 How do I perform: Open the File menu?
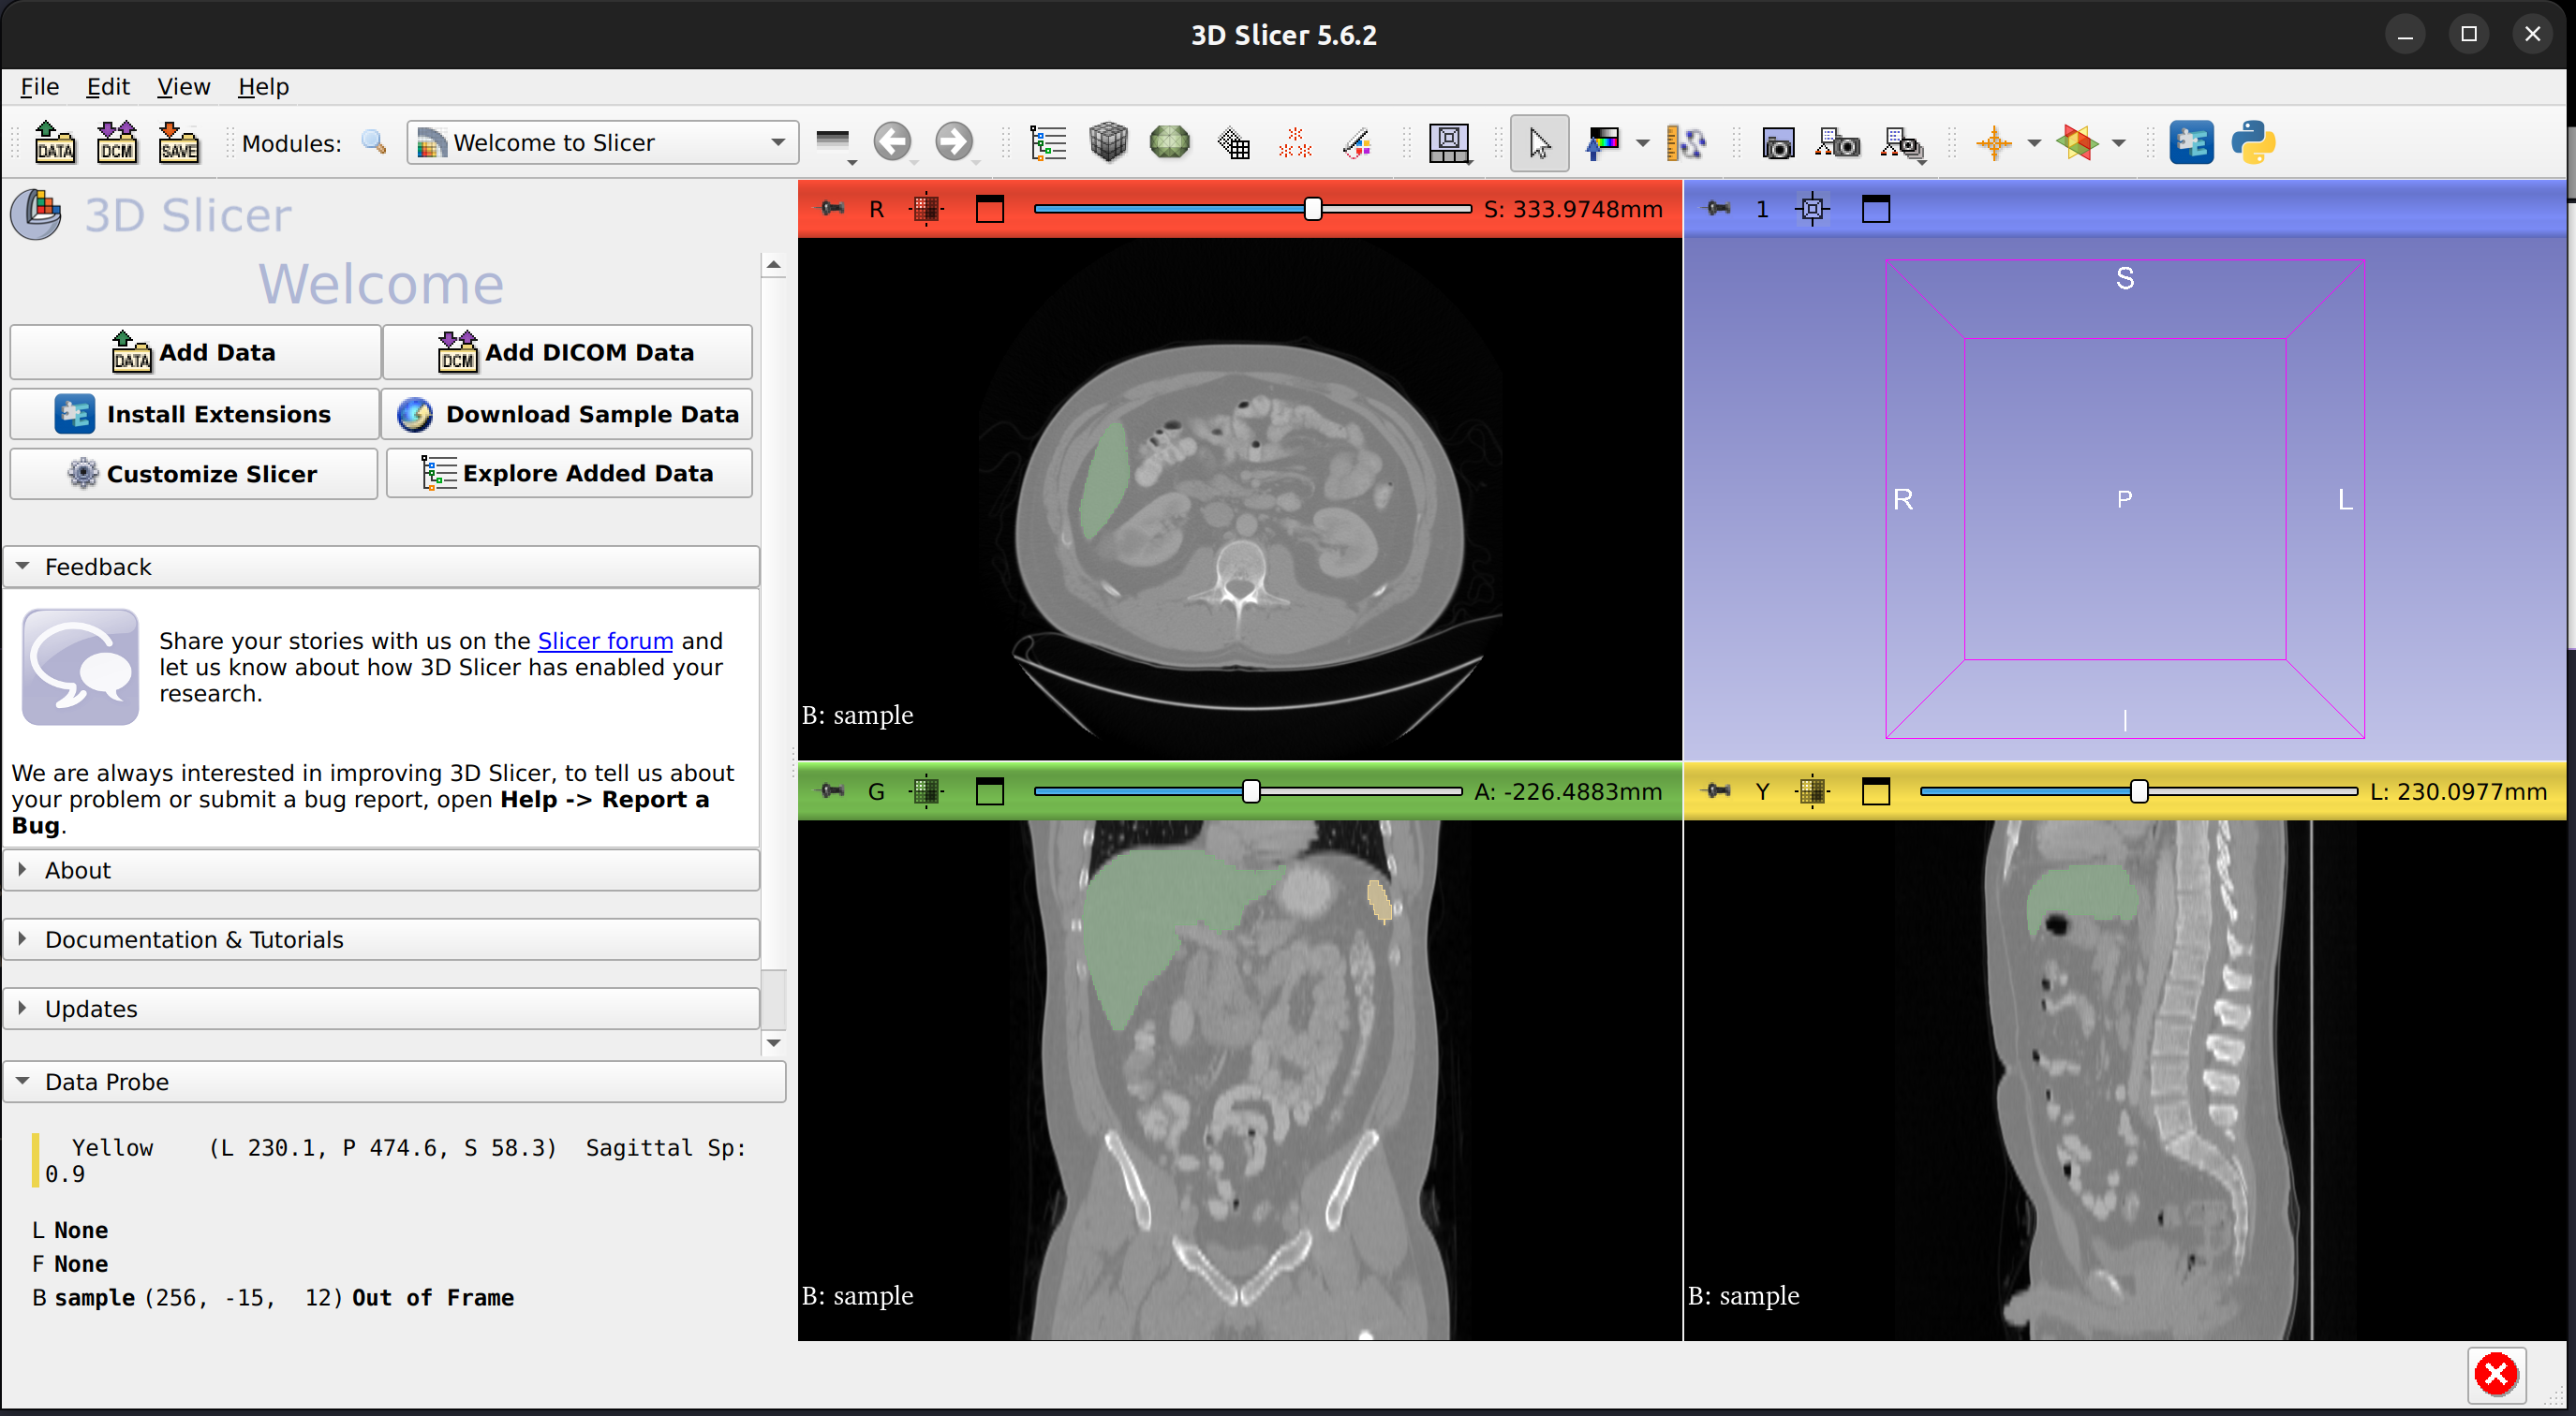coord(40,87)
